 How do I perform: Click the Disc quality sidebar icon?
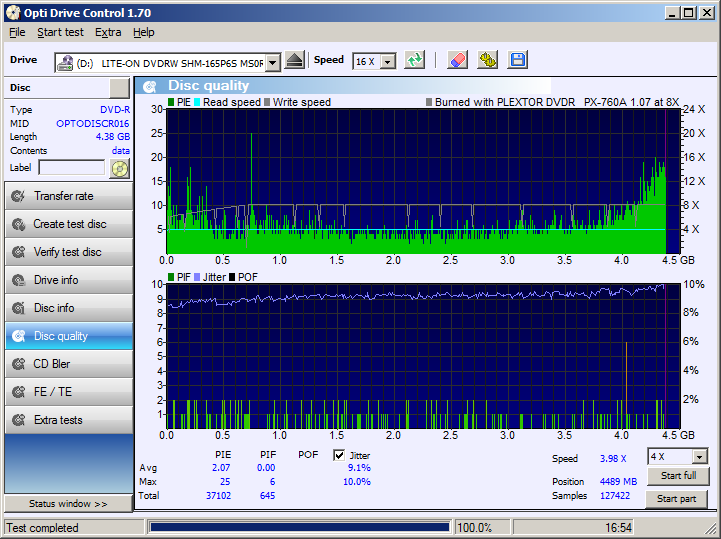(x=18, y=336)
